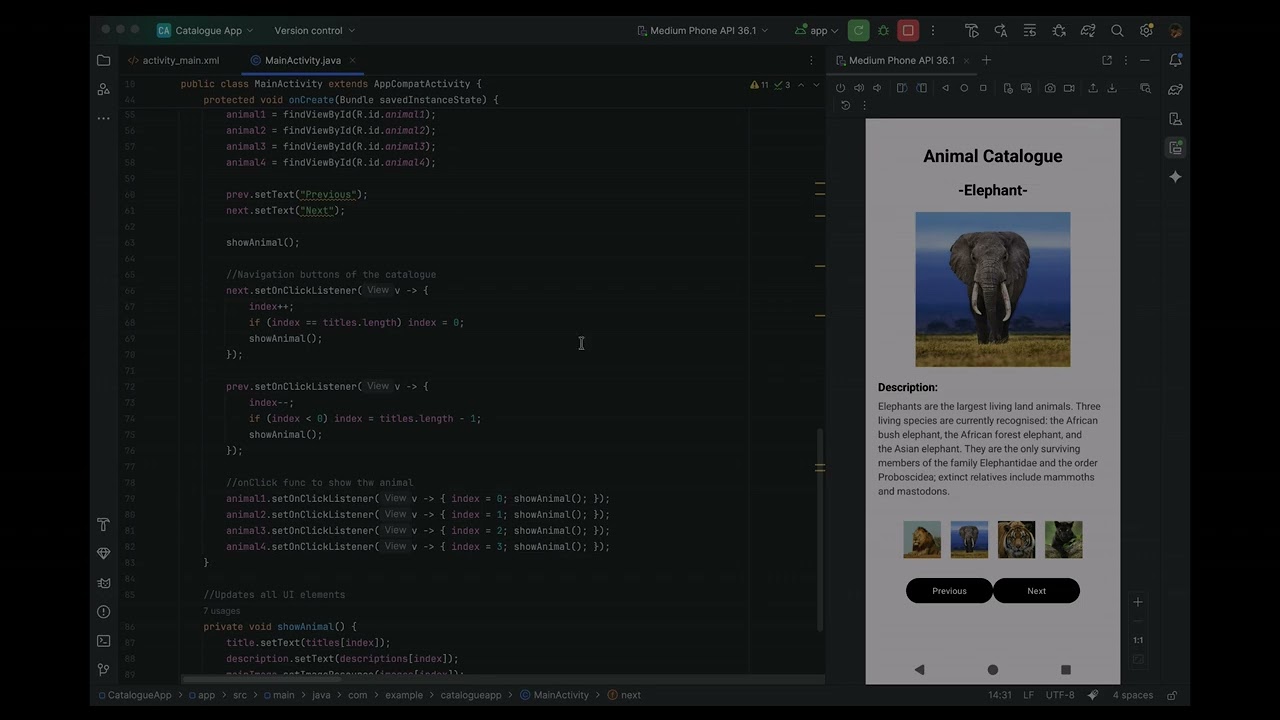Image resolution: width=1280 pixels, height=720 pixels.
Task: Expand the Catalogue App project dropdown
Action: (205, 31)
